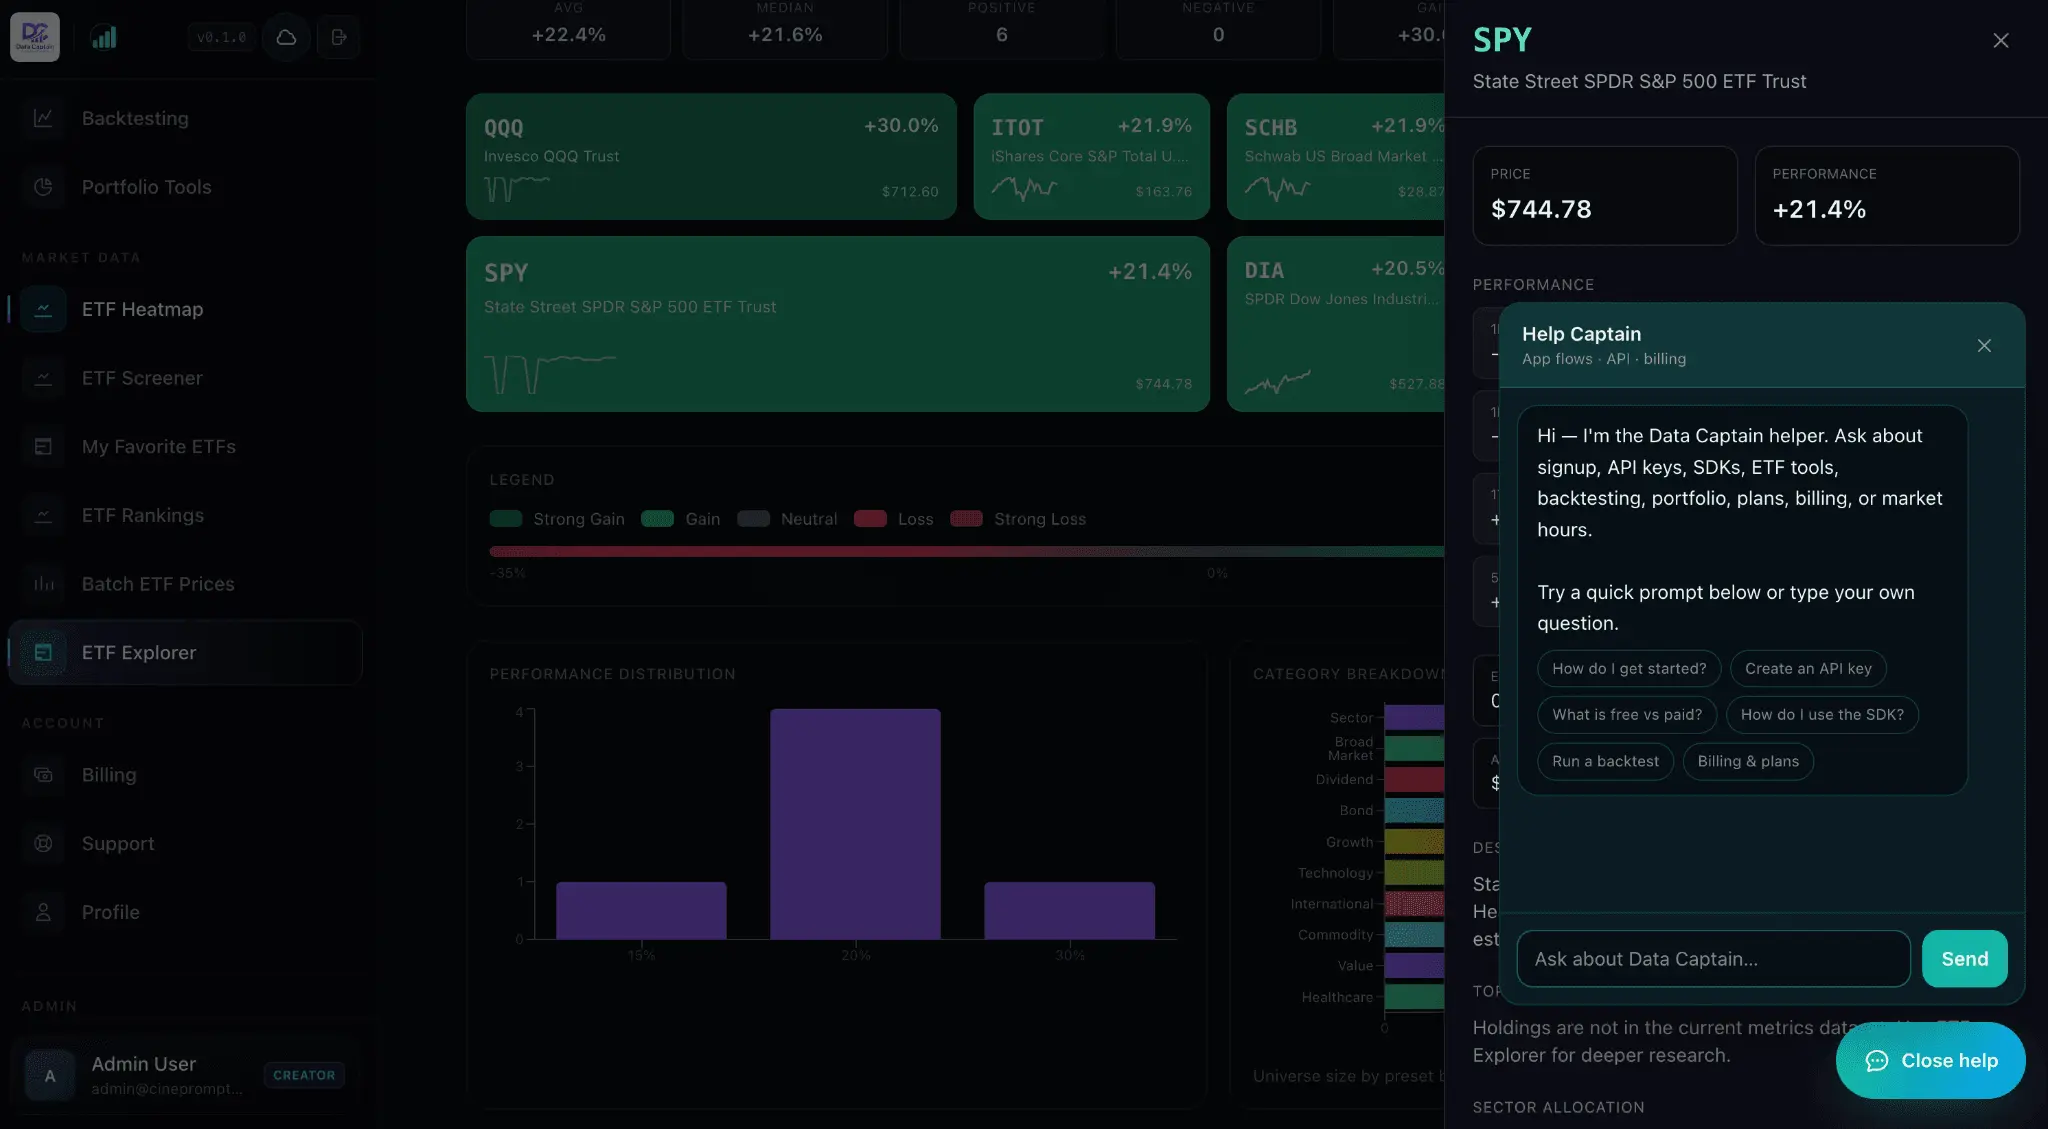Click the Backtesting sidebar icon
2048x1129 pixels.
click(x=43, y=118)
